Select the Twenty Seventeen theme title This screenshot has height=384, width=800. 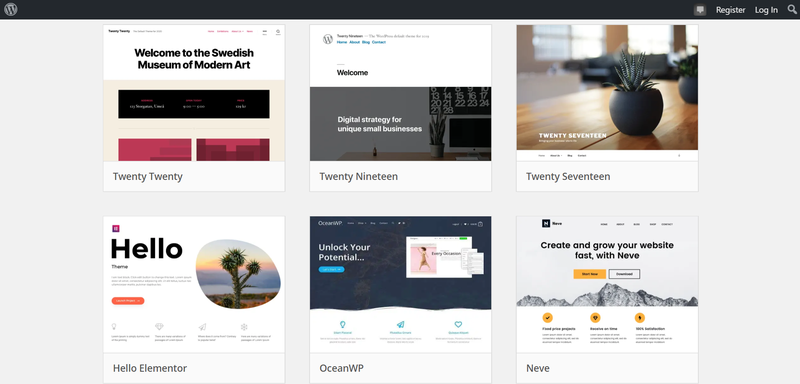568,176
